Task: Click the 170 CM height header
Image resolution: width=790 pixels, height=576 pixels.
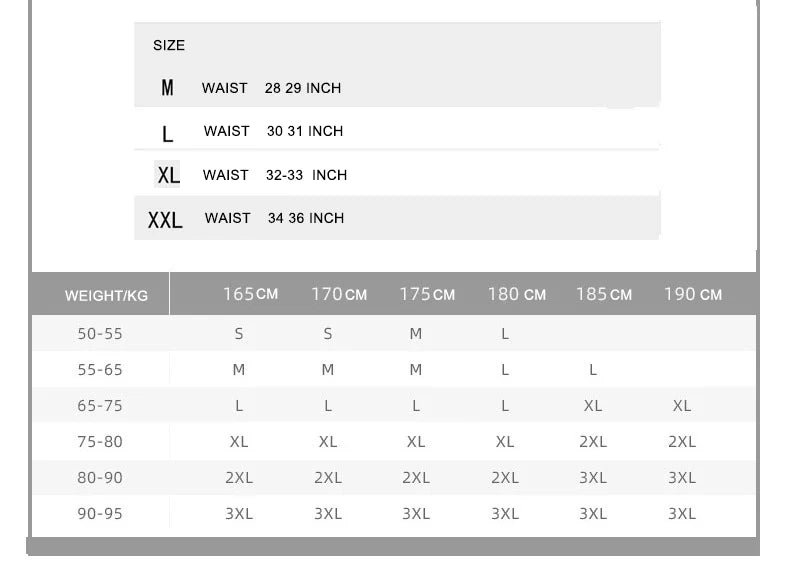Action: click(339, 294)
